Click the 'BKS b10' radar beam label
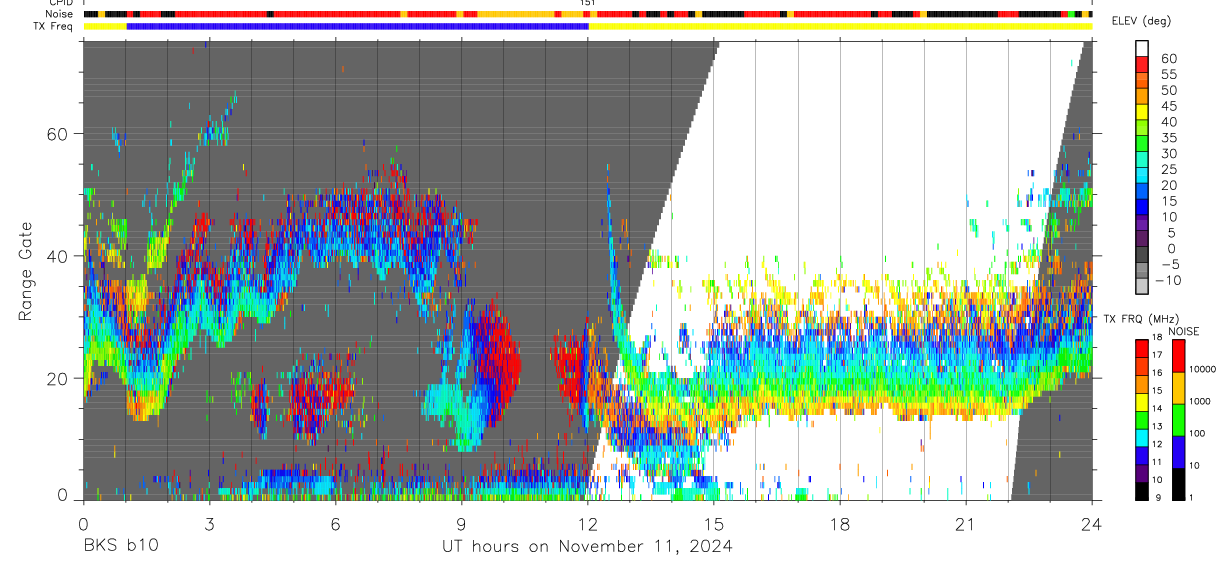The image size is (1228, 567). tap(120, 546)
